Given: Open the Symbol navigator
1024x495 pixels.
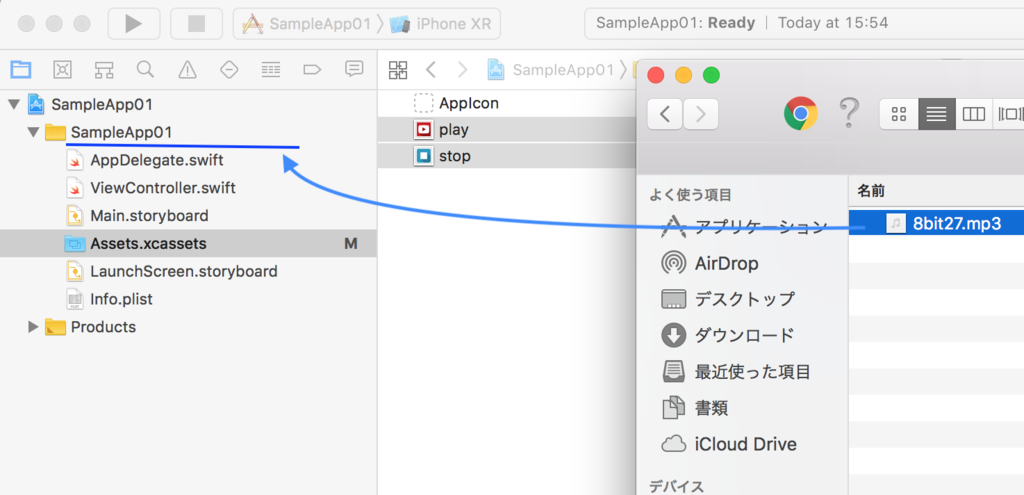Looking at the screenshot, I should [104, 69].
